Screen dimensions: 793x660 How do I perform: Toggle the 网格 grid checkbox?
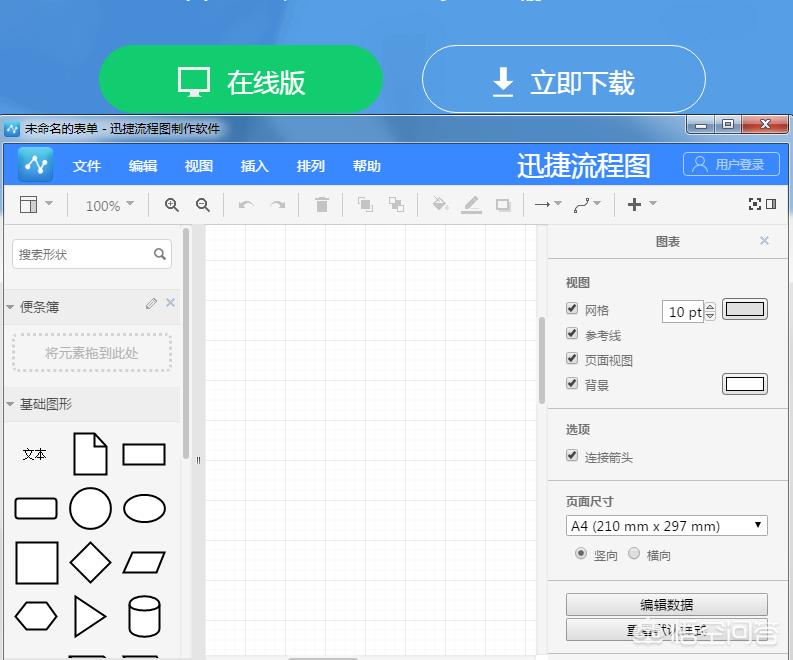coord(572,309)
